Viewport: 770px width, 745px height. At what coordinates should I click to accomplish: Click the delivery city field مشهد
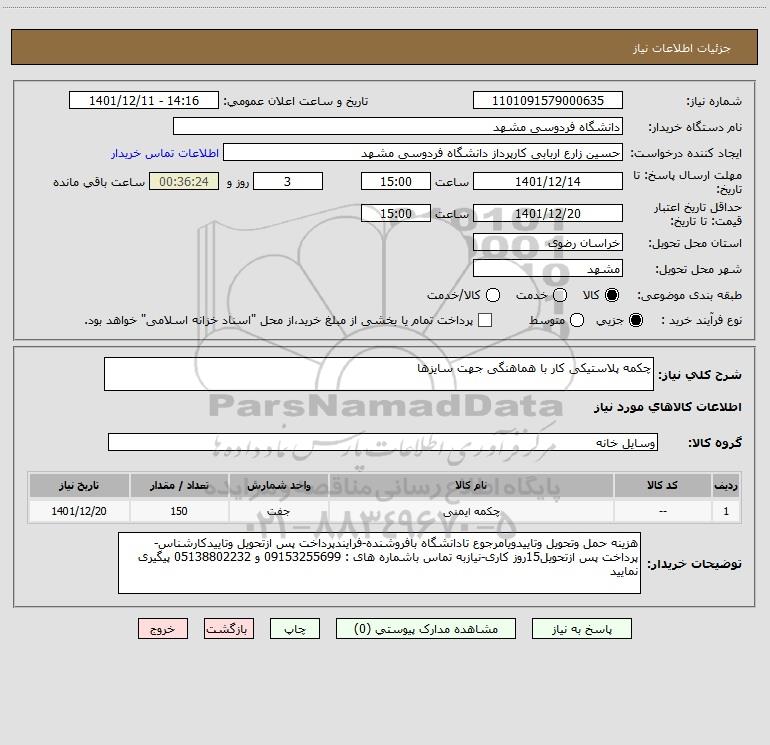tap(548, 269)
